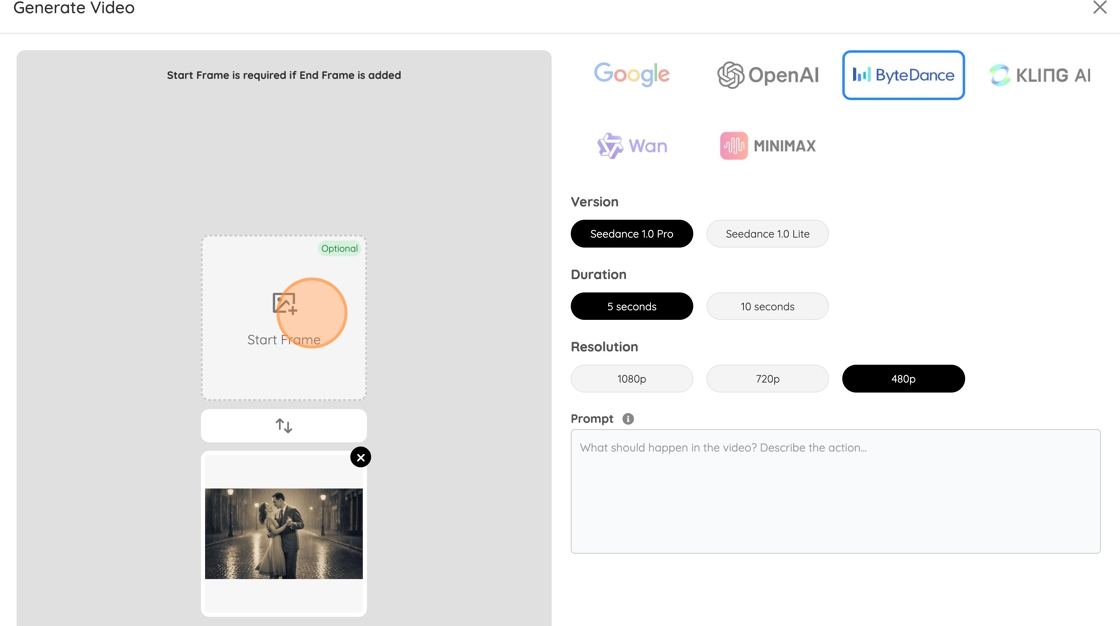Set duration to 5 seconds
Image resolution: width=1120 pixels, height=626 pixels.
tap(631, 307)
